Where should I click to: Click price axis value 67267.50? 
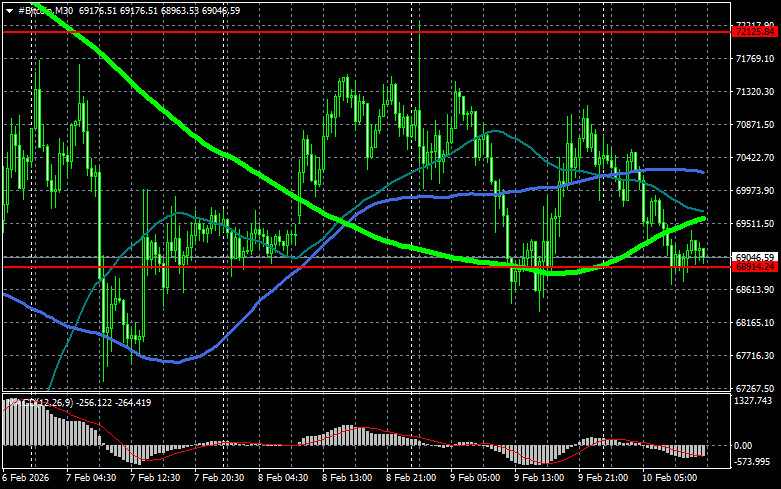click(x=755, y=388)
